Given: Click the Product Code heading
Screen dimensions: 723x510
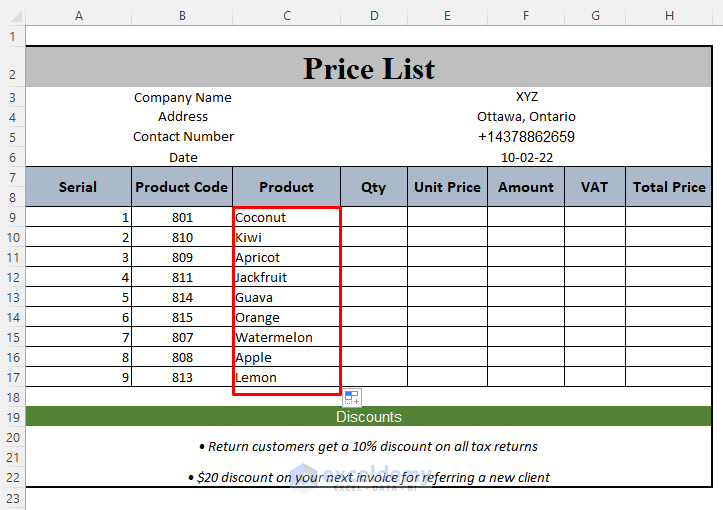Looking at the screenshot, I should pos(182,187).
